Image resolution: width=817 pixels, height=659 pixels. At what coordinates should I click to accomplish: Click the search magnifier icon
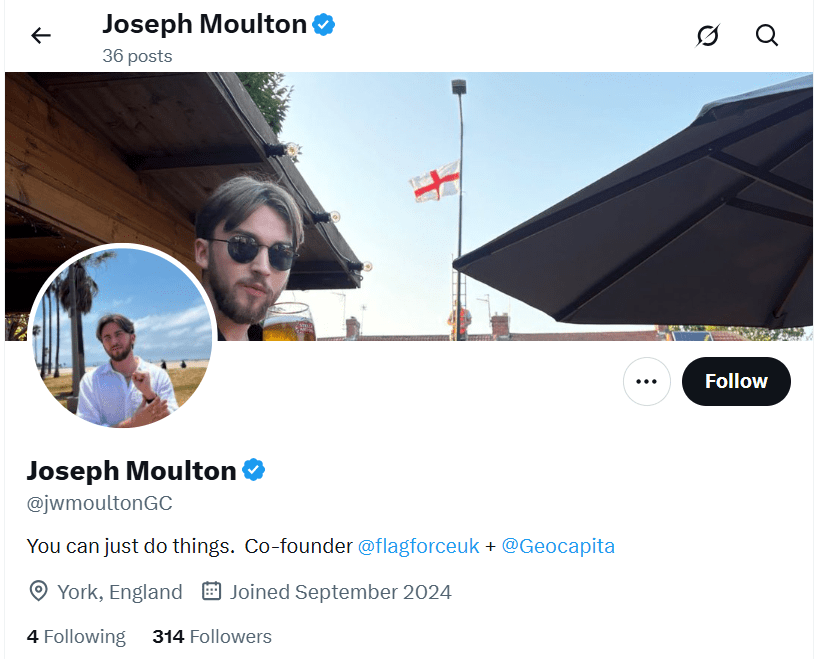767,36
